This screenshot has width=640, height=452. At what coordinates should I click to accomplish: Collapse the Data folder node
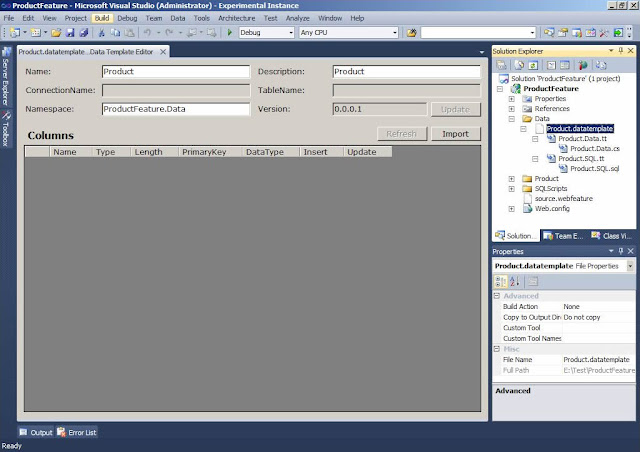(x=511, y=119)
